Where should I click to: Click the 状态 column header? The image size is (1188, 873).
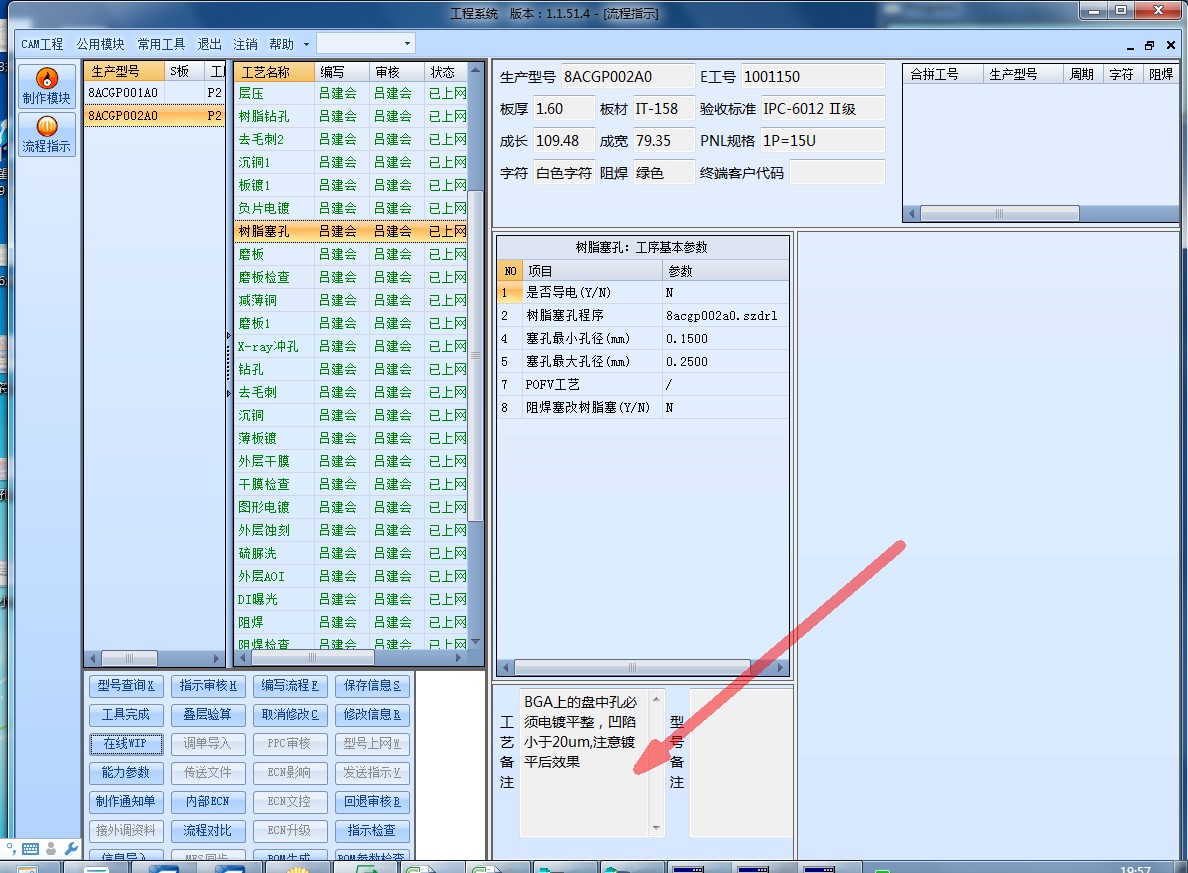click(446, 72)
